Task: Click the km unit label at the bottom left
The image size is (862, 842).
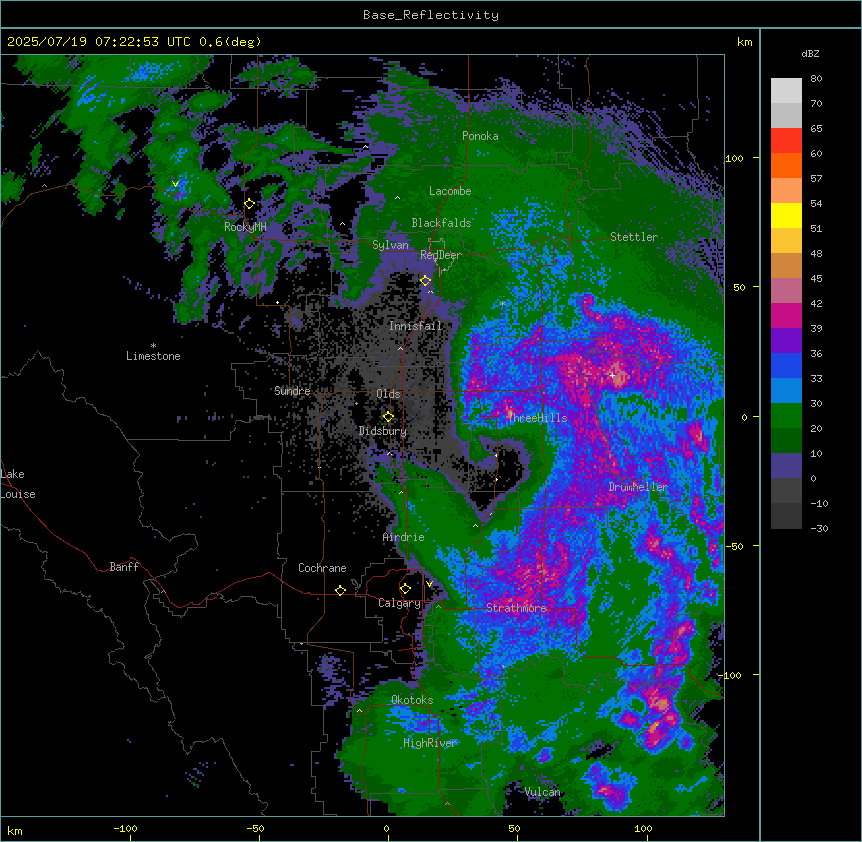Action: click(14, 830)
